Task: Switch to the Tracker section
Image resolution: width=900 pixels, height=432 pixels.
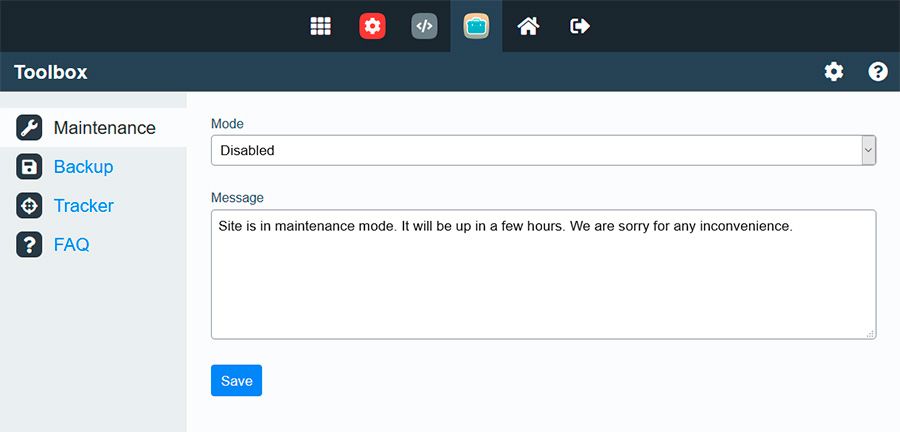Action: coord(84,206)
